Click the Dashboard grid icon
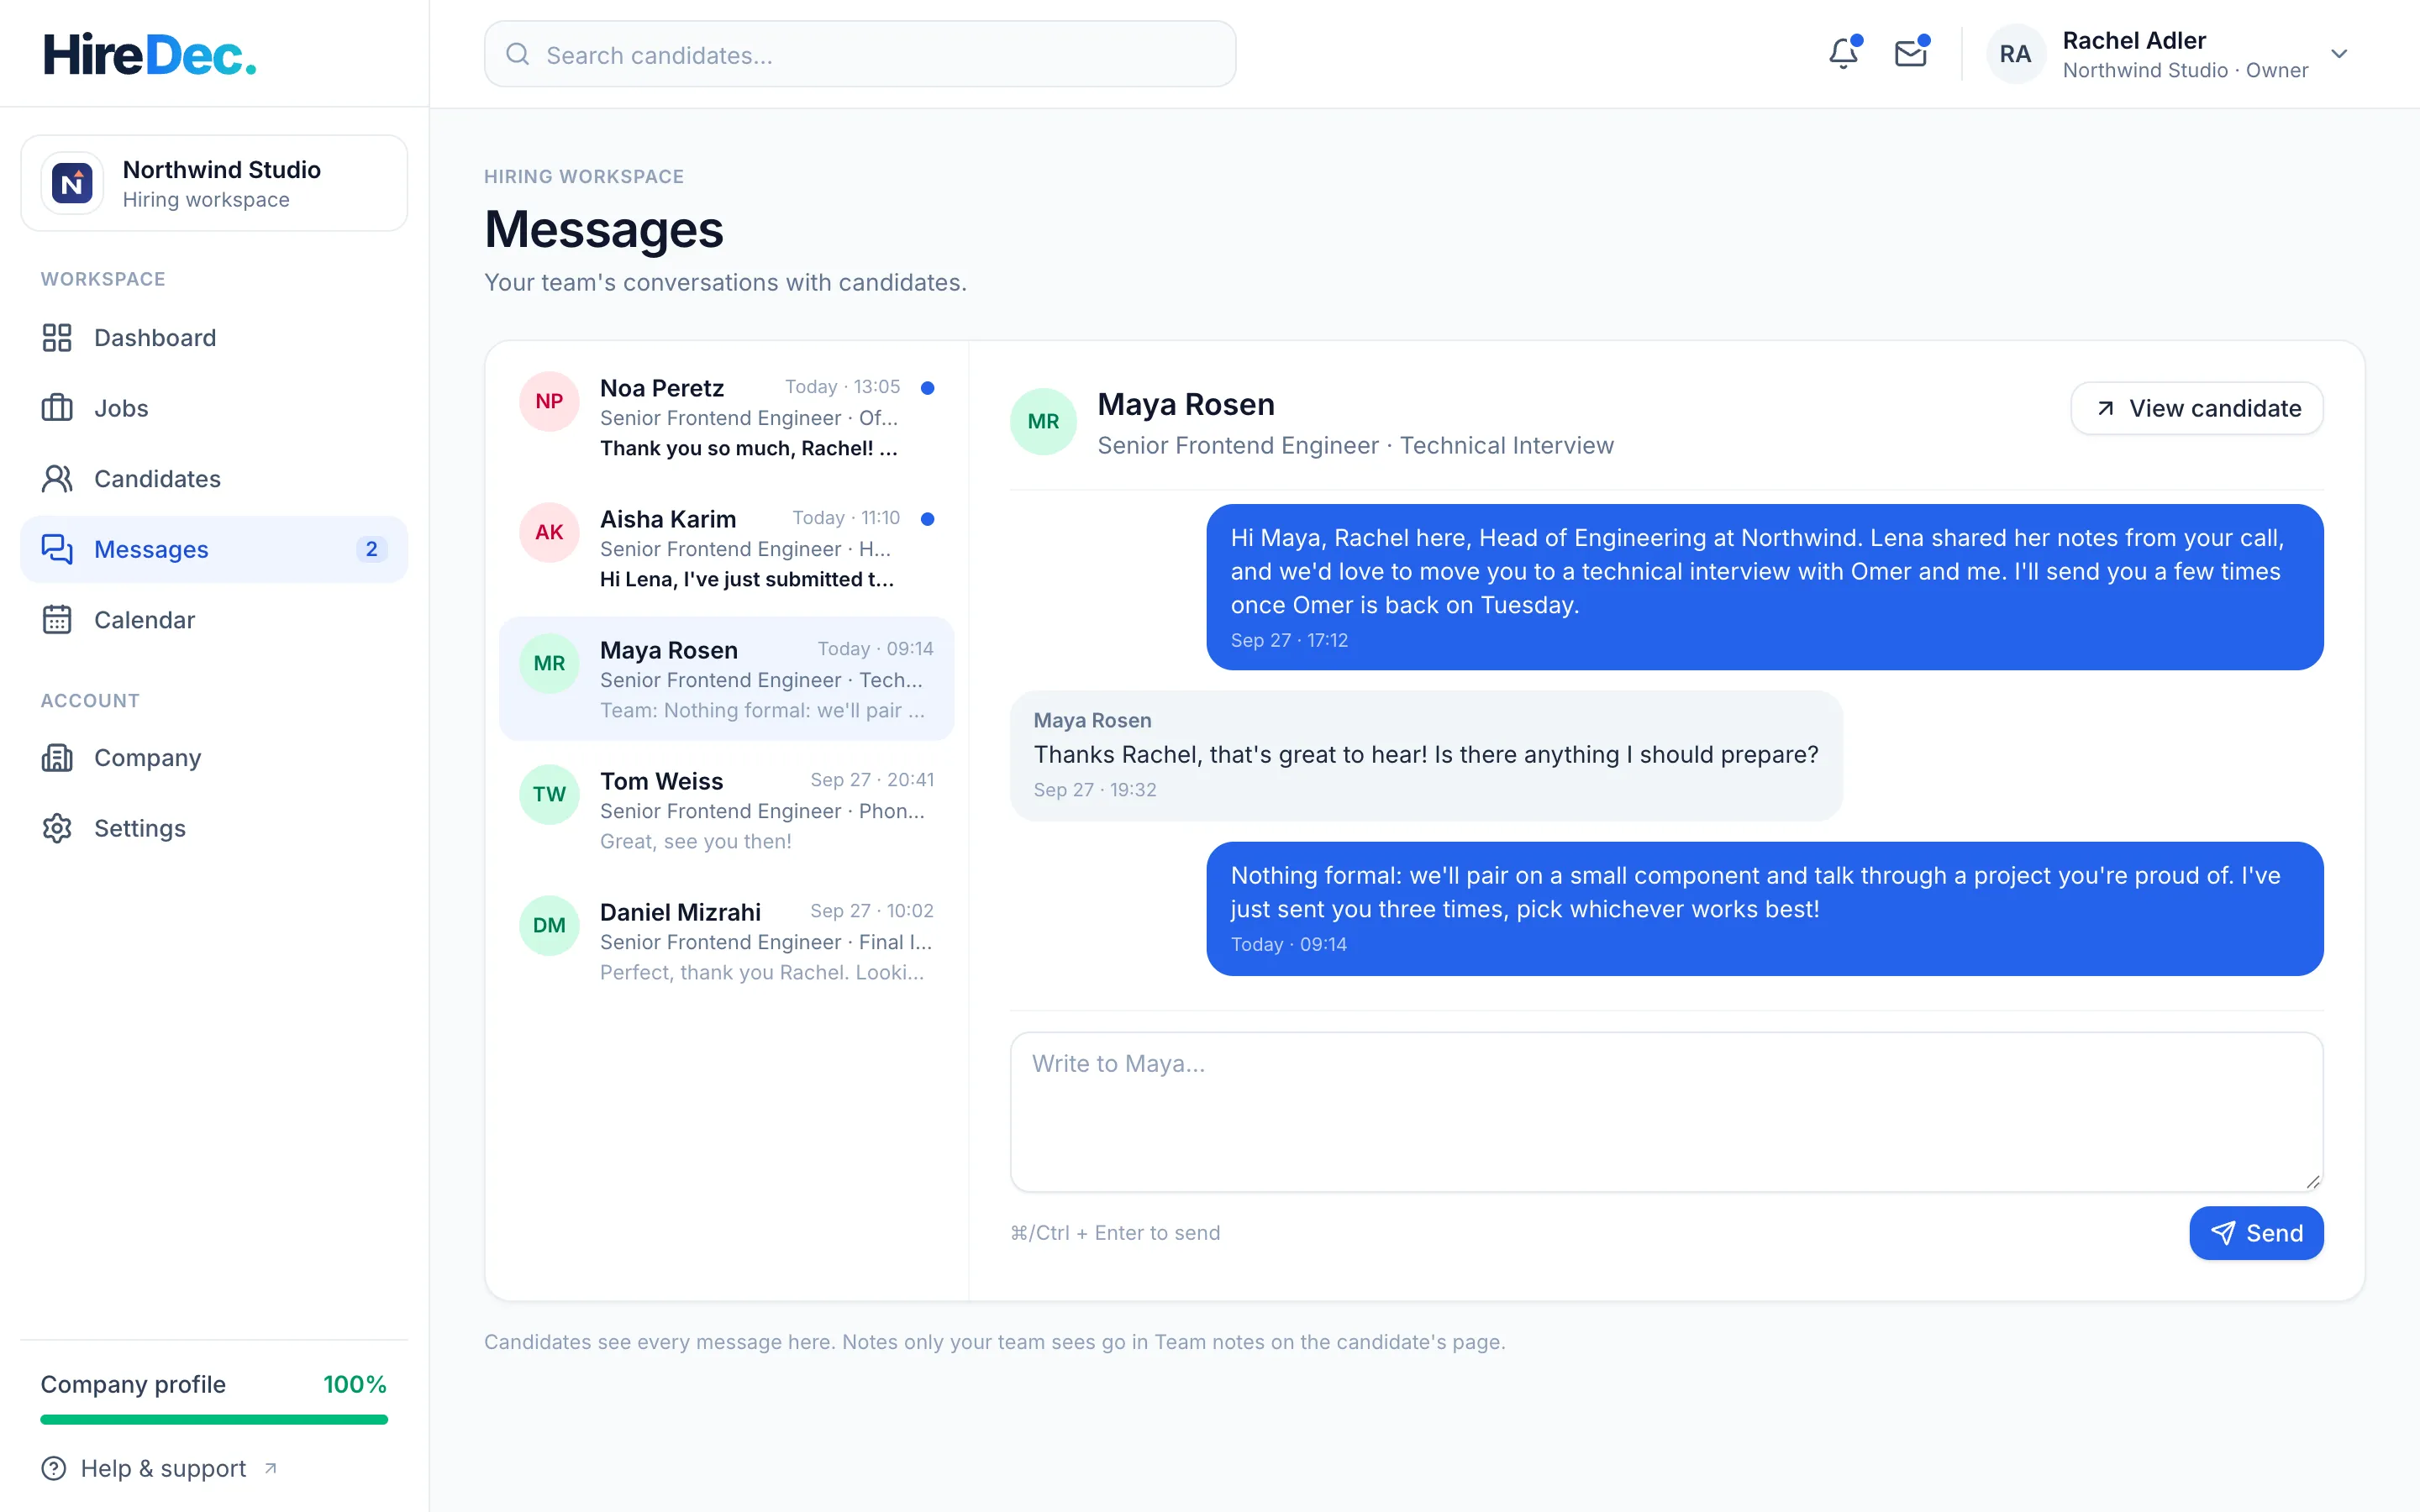Screen dimensions: 2420x1512 pyautogui.click(x=57, y=338)
